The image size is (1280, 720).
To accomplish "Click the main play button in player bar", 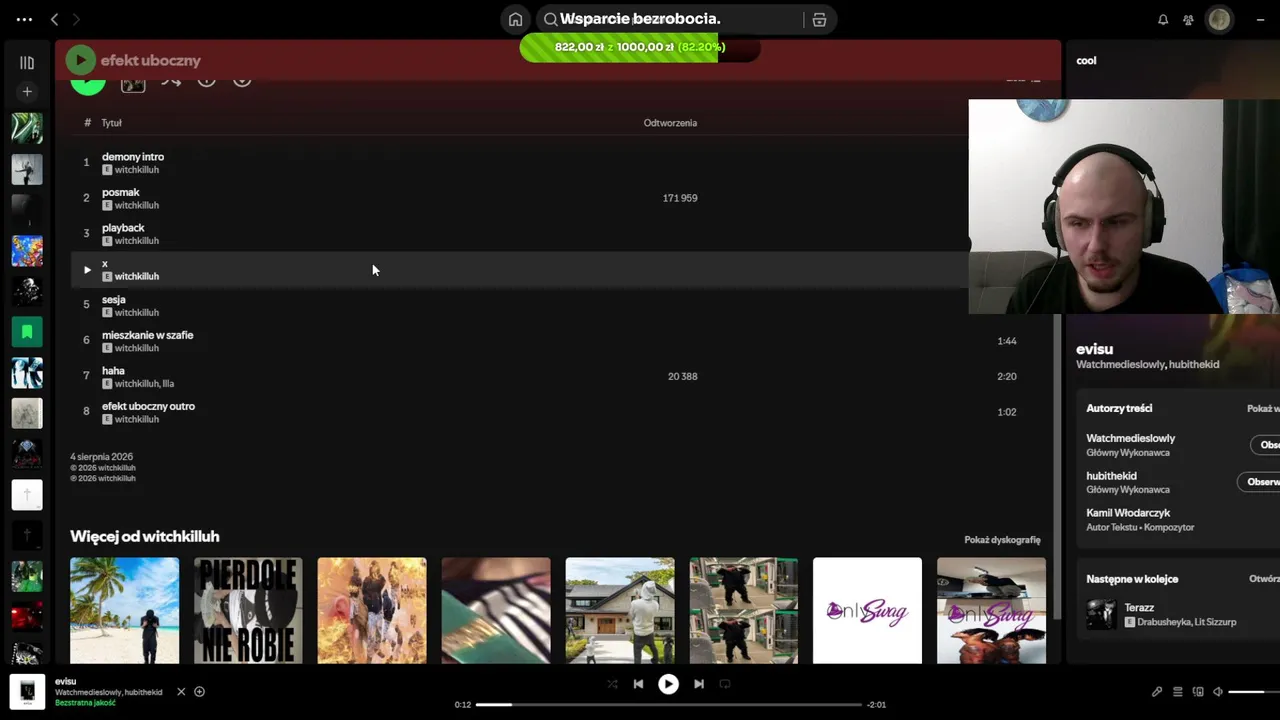I will click(x=668, y=684).
